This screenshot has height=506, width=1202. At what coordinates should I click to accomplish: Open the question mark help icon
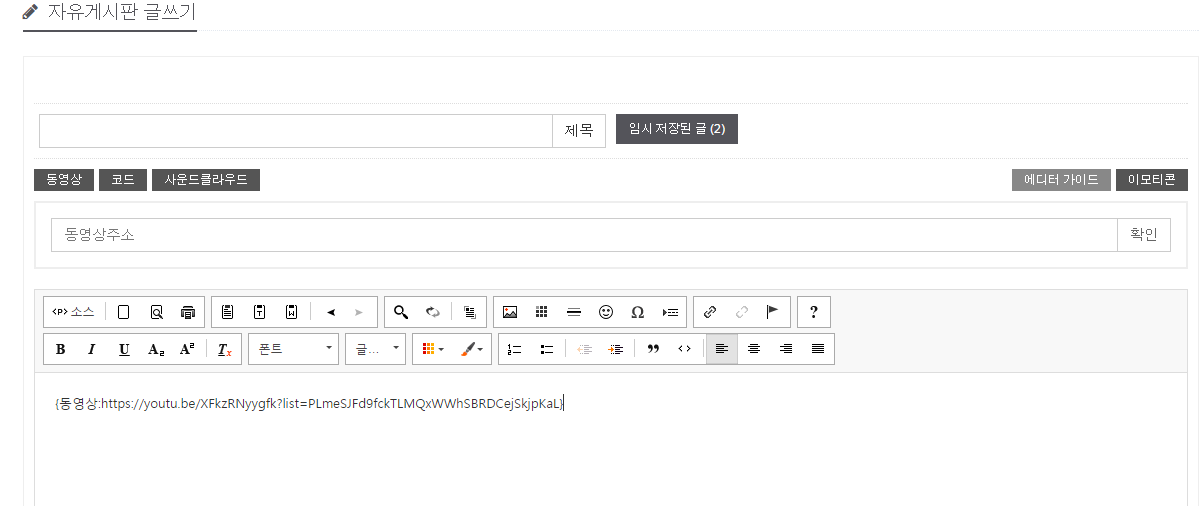(x=814, y=312)
